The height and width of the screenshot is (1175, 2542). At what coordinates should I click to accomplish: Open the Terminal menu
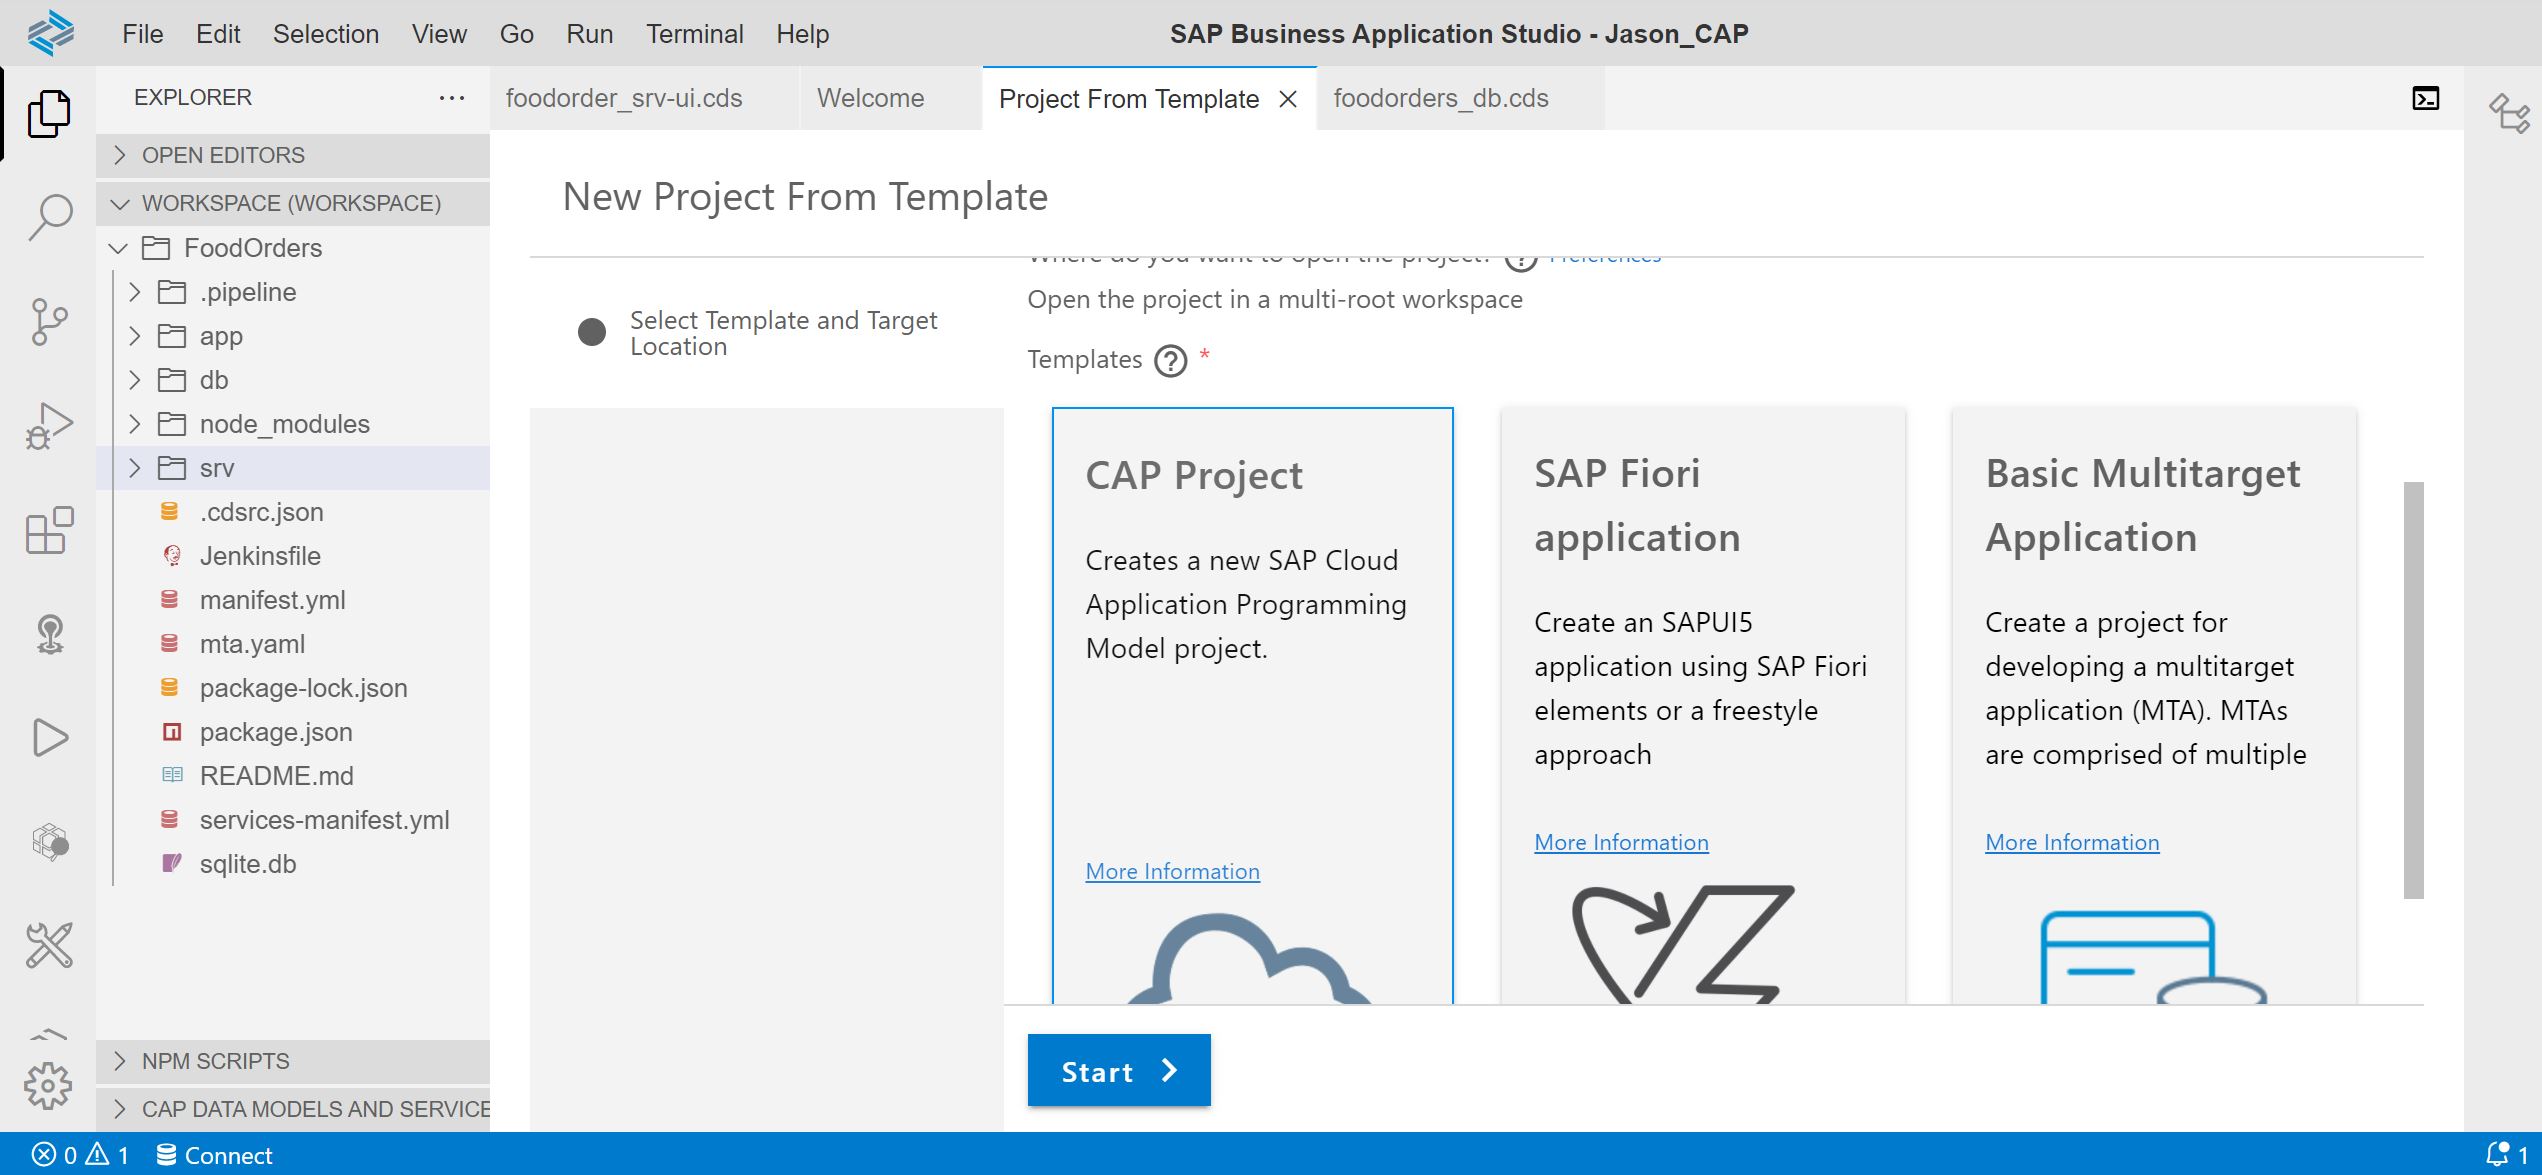point(695,34)
